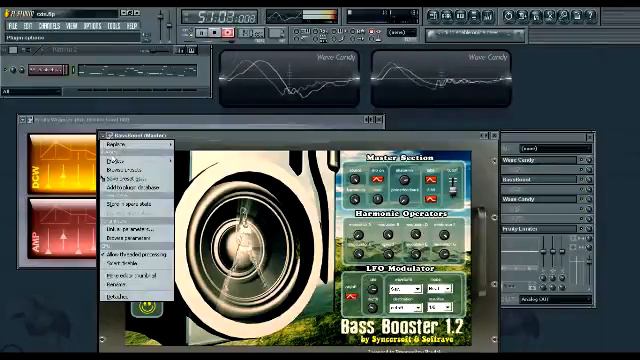
Task: Click the red record button
Action: point(228,33)
